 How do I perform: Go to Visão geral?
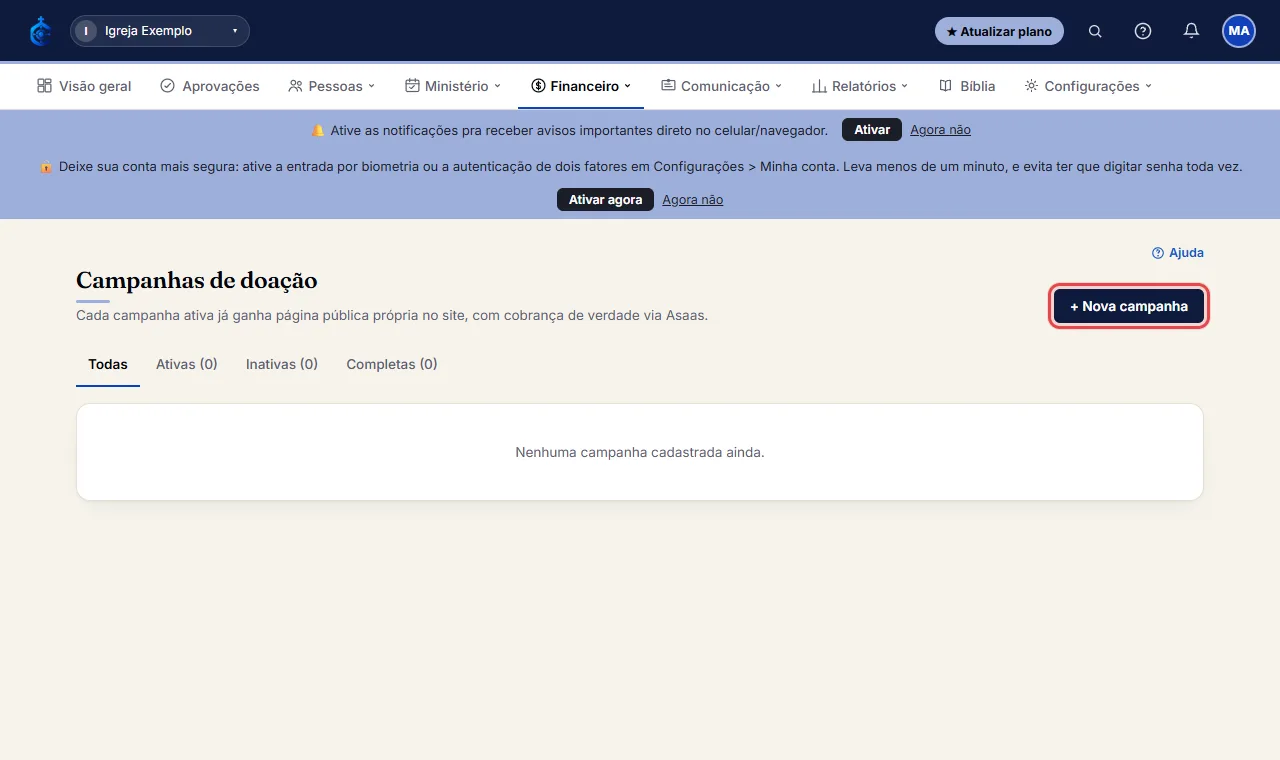coord(84,86)
